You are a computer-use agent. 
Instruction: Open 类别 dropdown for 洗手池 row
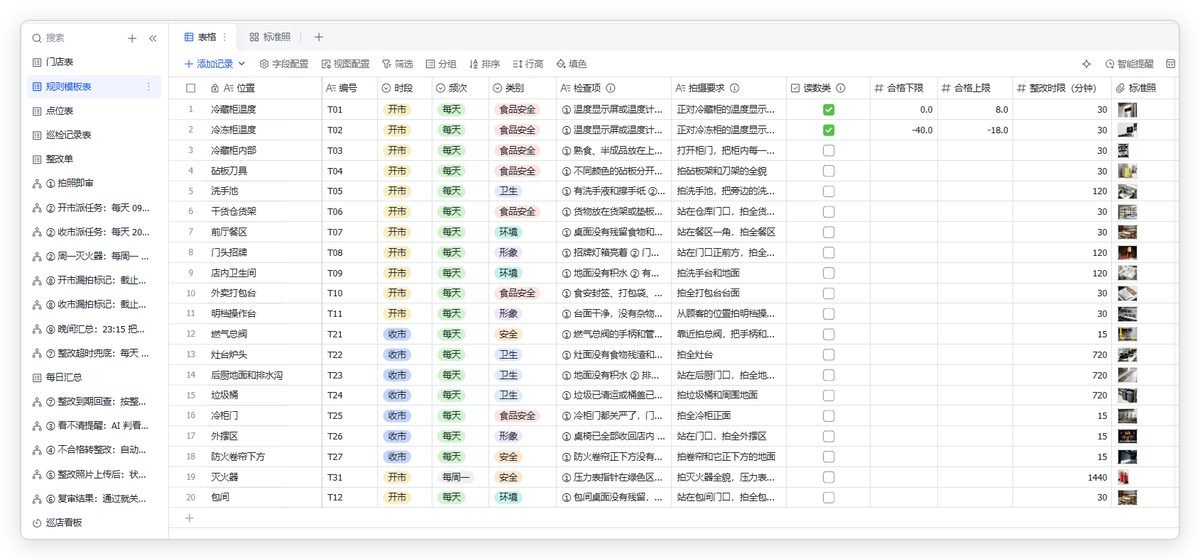[x=509, y=191]
